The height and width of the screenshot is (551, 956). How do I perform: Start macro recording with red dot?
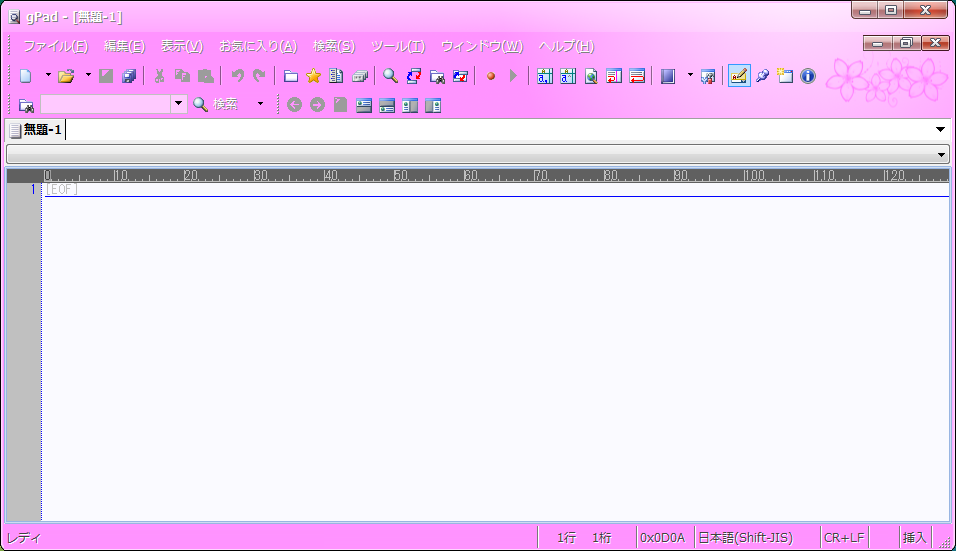[x=491, y=76]
